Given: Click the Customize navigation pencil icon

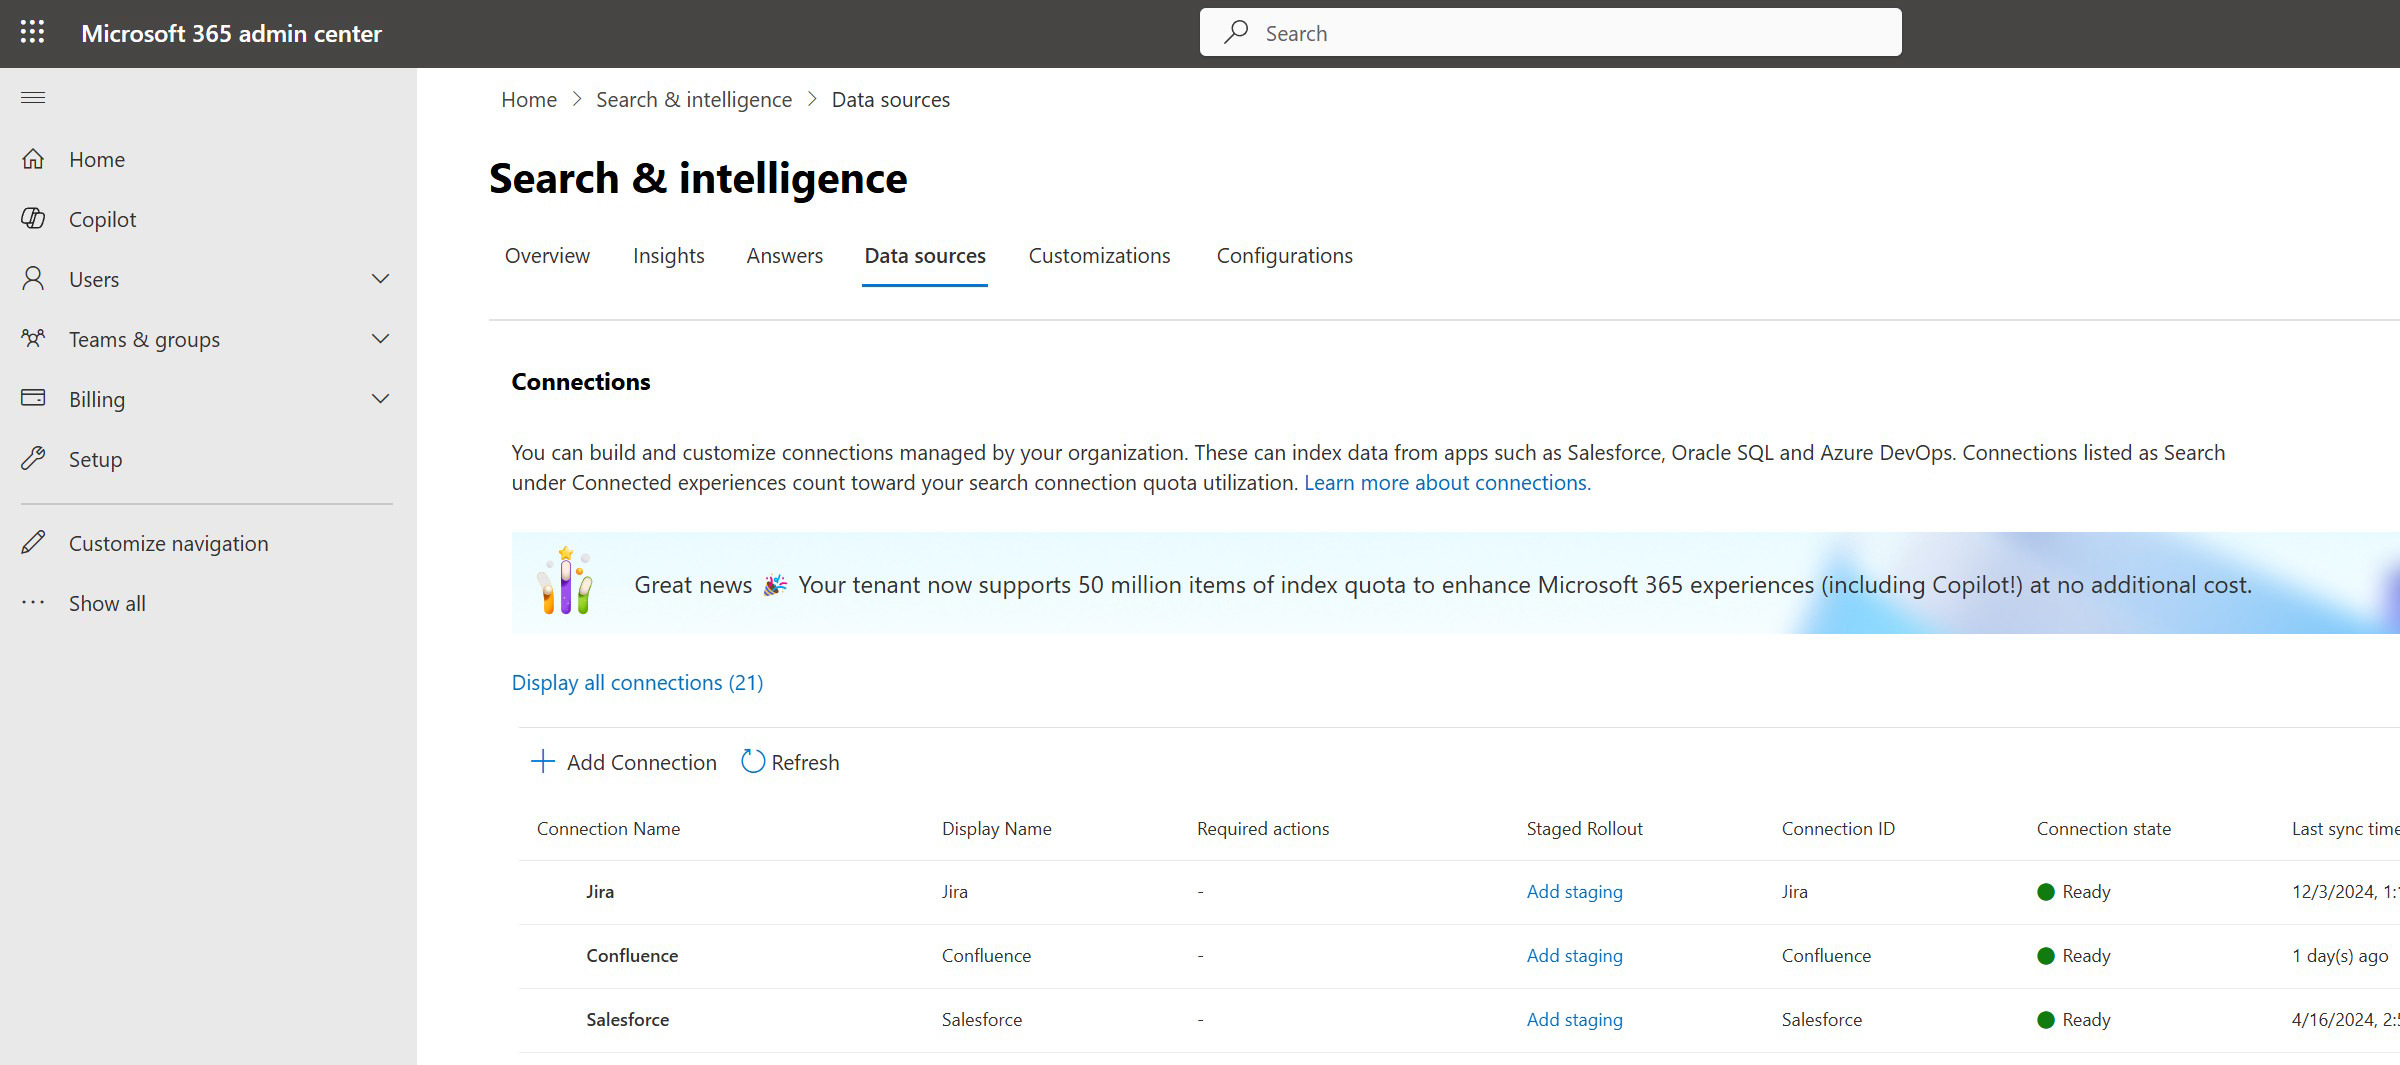Looking at the screenshot, I should coord(33,543).
